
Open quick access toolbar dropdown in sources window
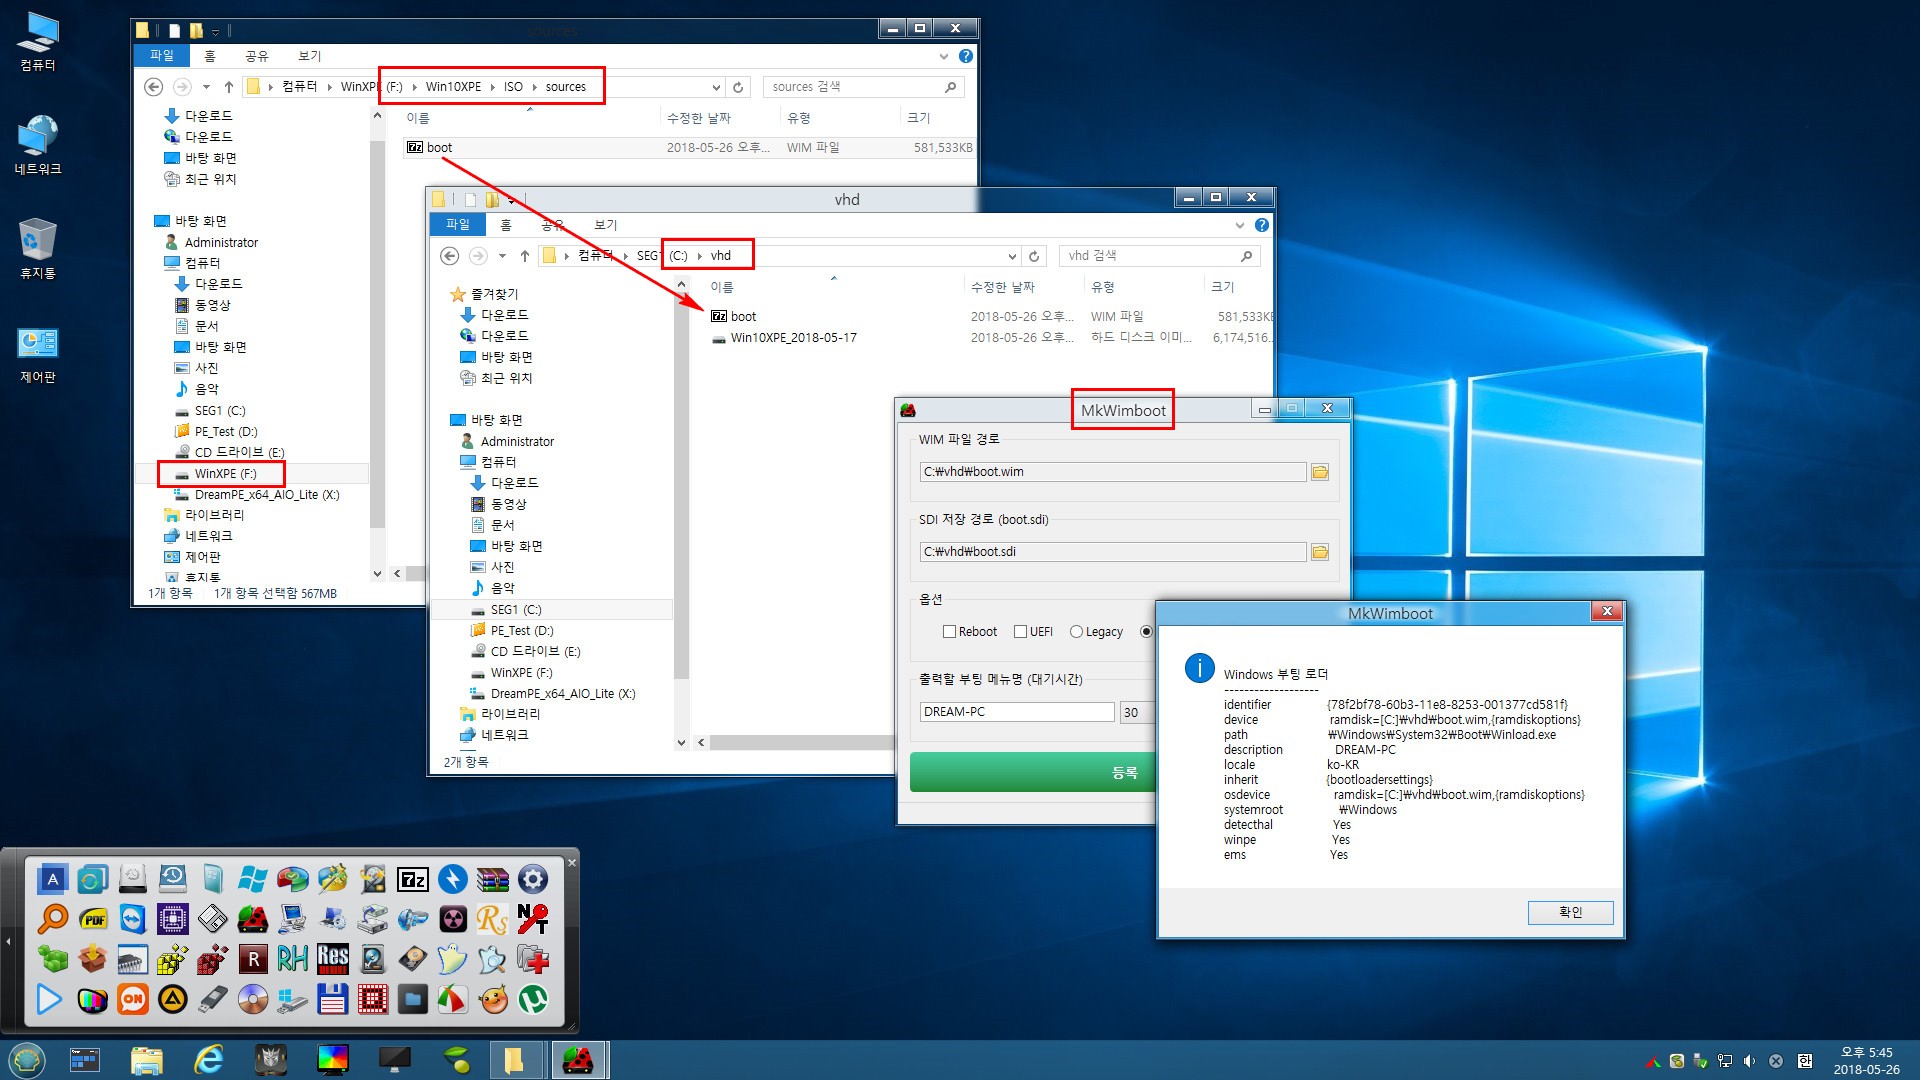point(215,32)
